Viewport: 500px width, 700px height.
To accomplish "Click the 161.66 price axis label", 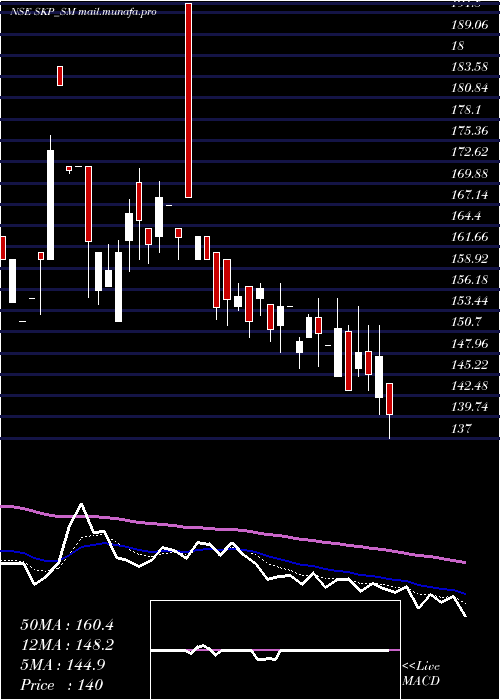I will coord(470,237).
